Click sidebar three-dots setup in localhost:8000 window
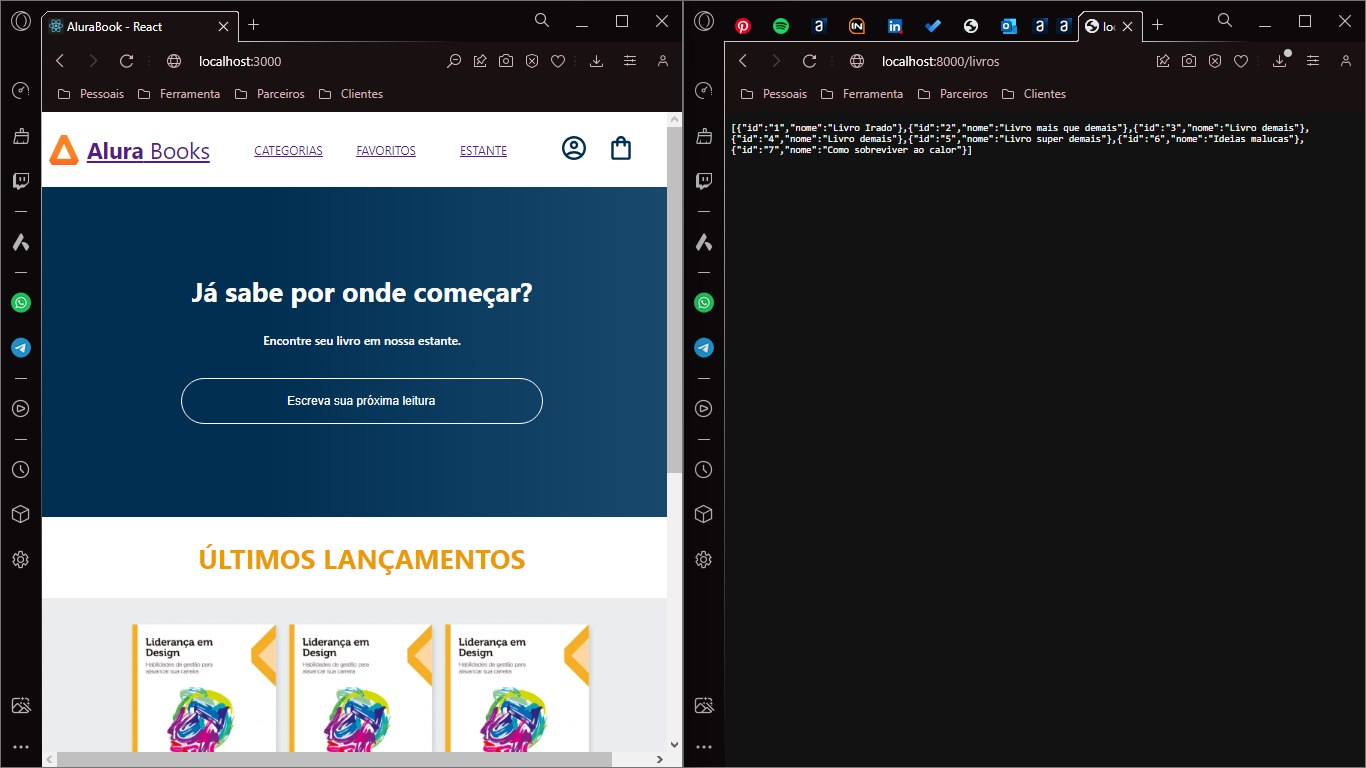Viewport: 1366px width, 768px height. coord(704,747)
